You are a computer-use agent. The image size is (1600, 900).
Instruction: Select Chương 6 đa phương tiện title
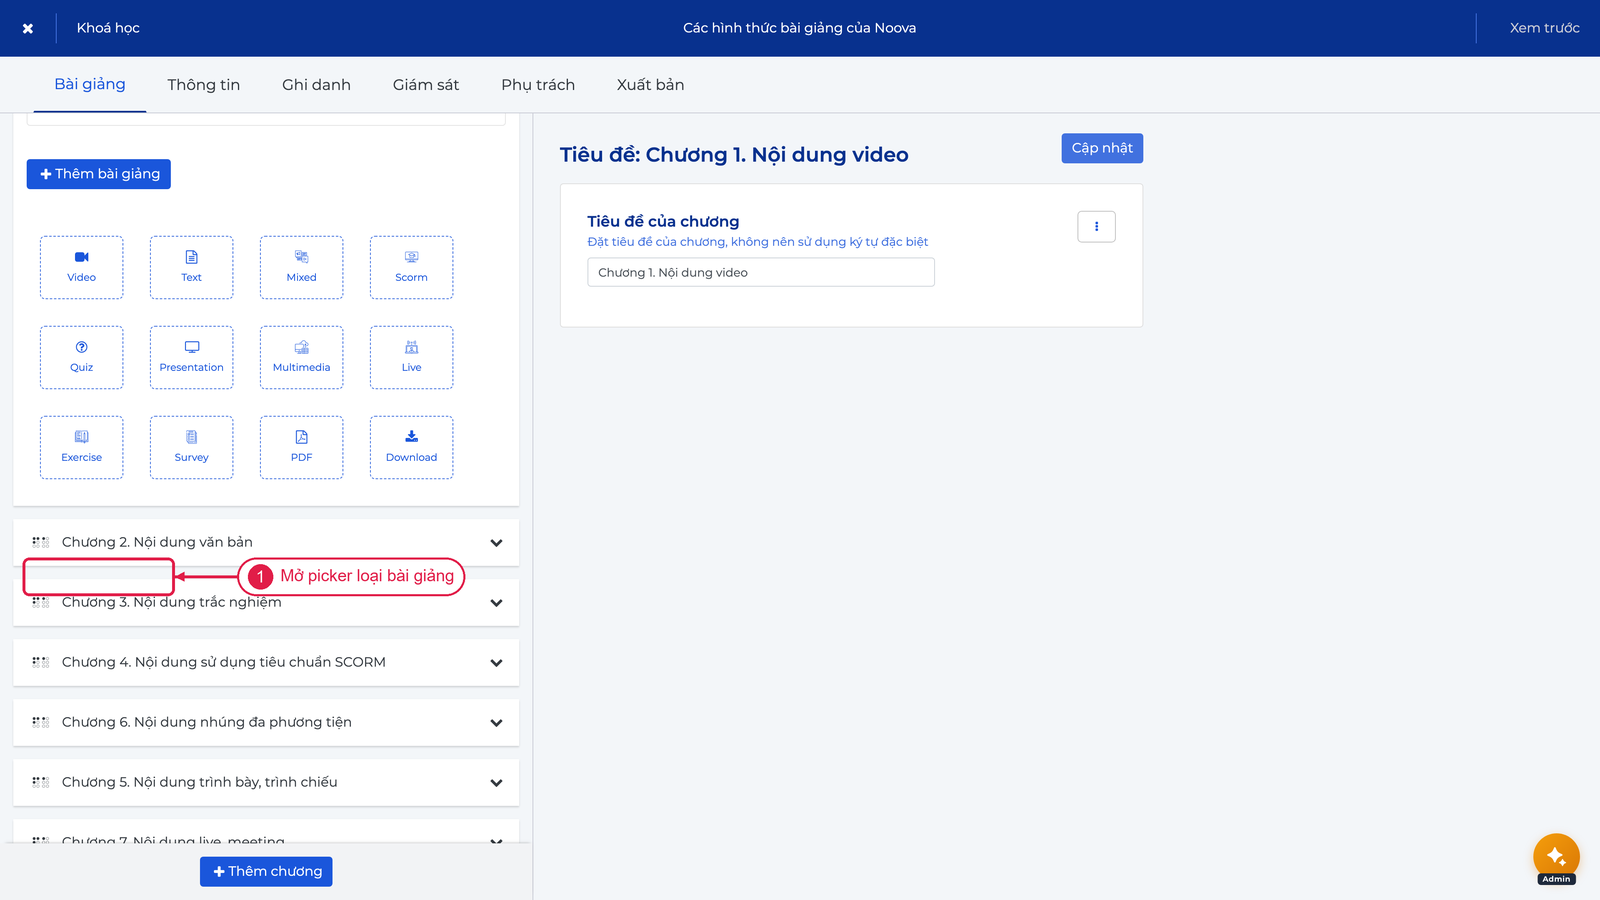click(x=207, y=722)
